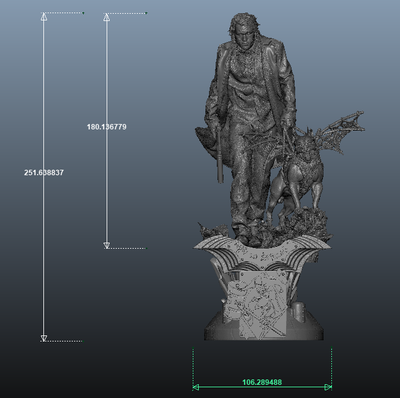Select locator dot ending the top 180.136779 dotted line
400x398 pixels.
click(x=146, y=13)
